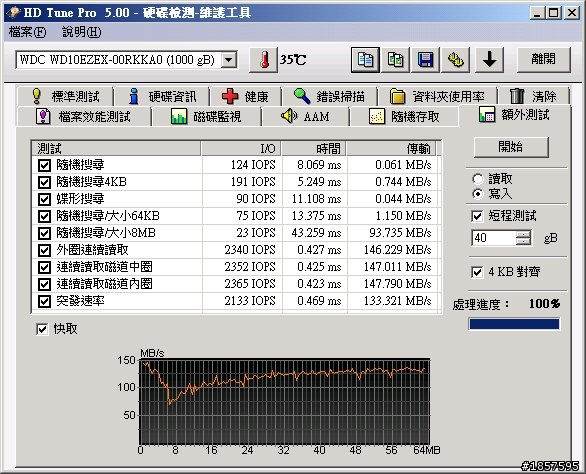This screenshot has height=474, width=586.
Task: Select the 額外測試 tab
Action: tap(515, 115)
